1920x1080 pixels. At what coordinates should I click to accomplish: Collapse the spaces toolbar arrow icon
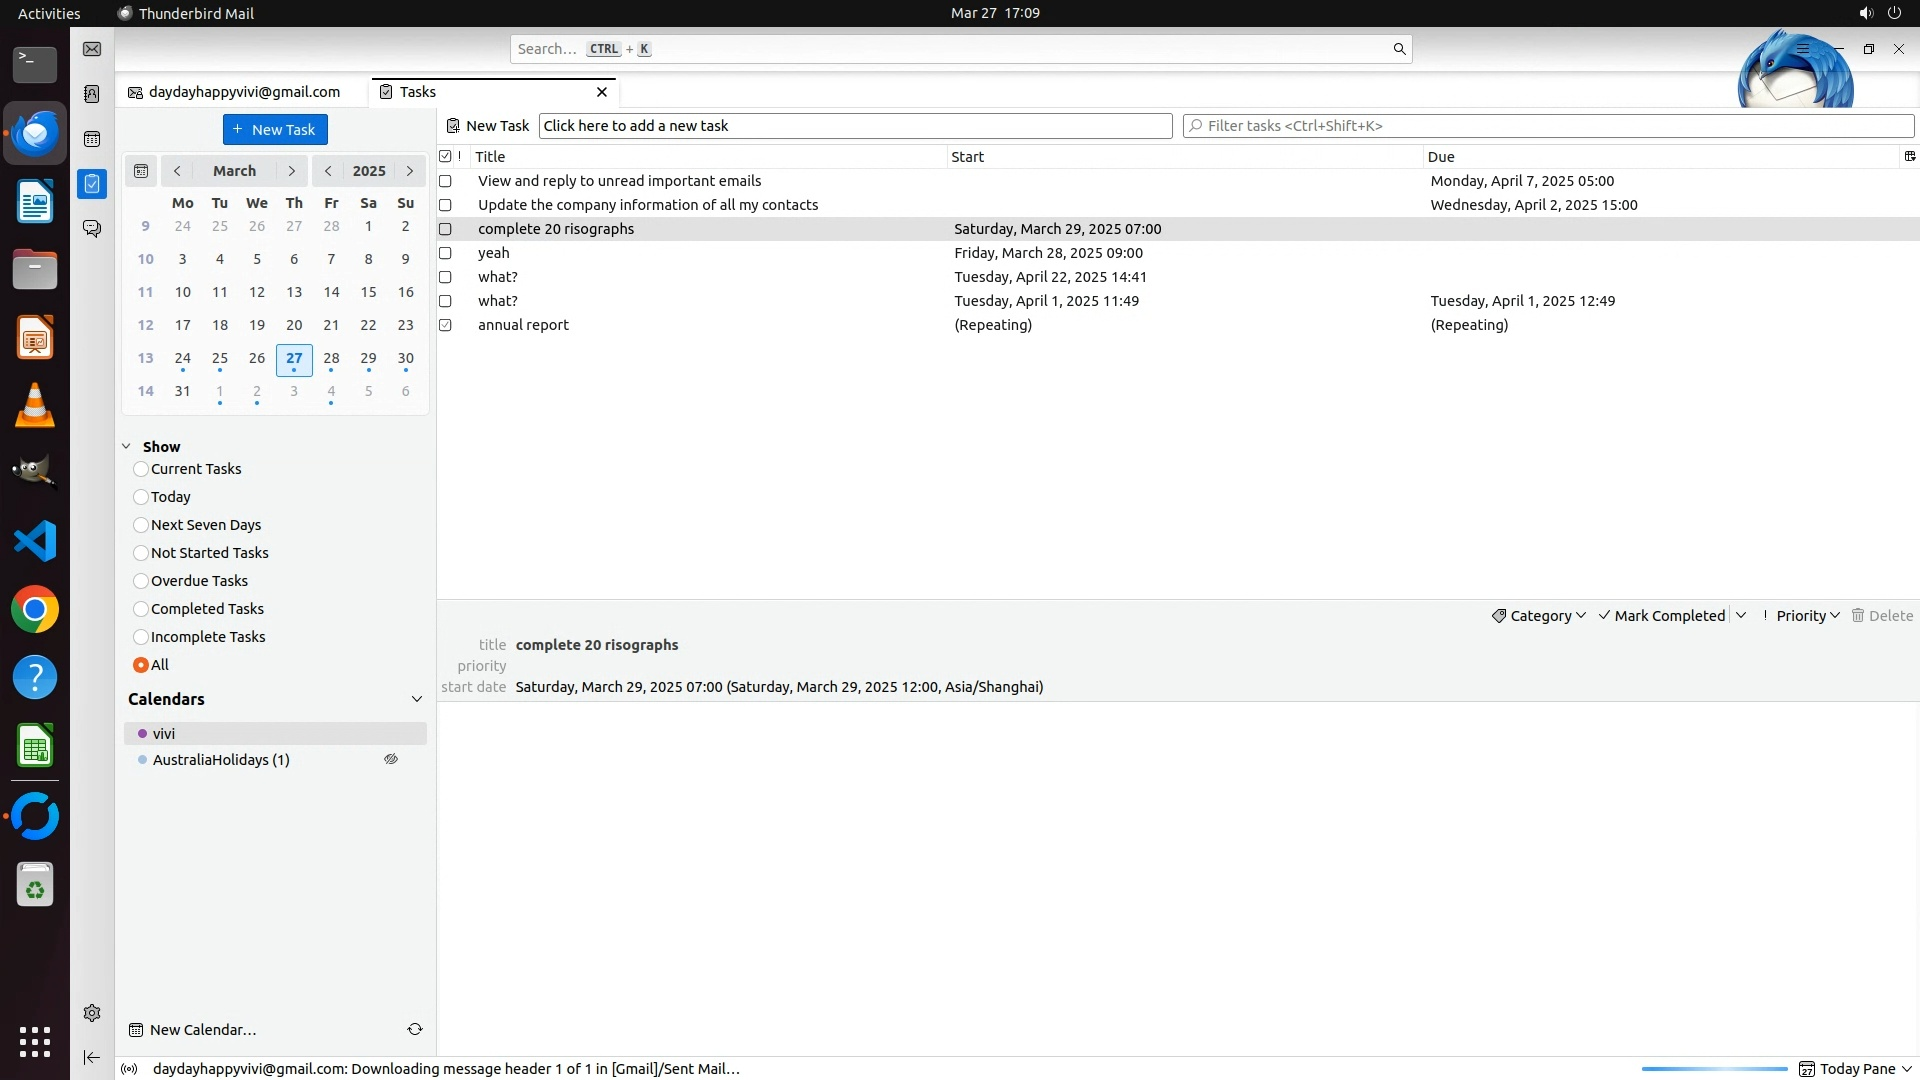click(92, 1057)
